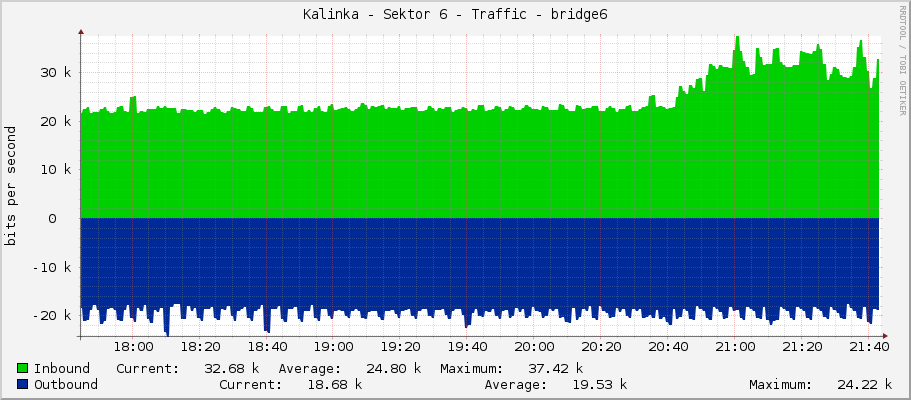
Task: Click the Outbound average value '19.53 k'
Action: click(600, 384)
